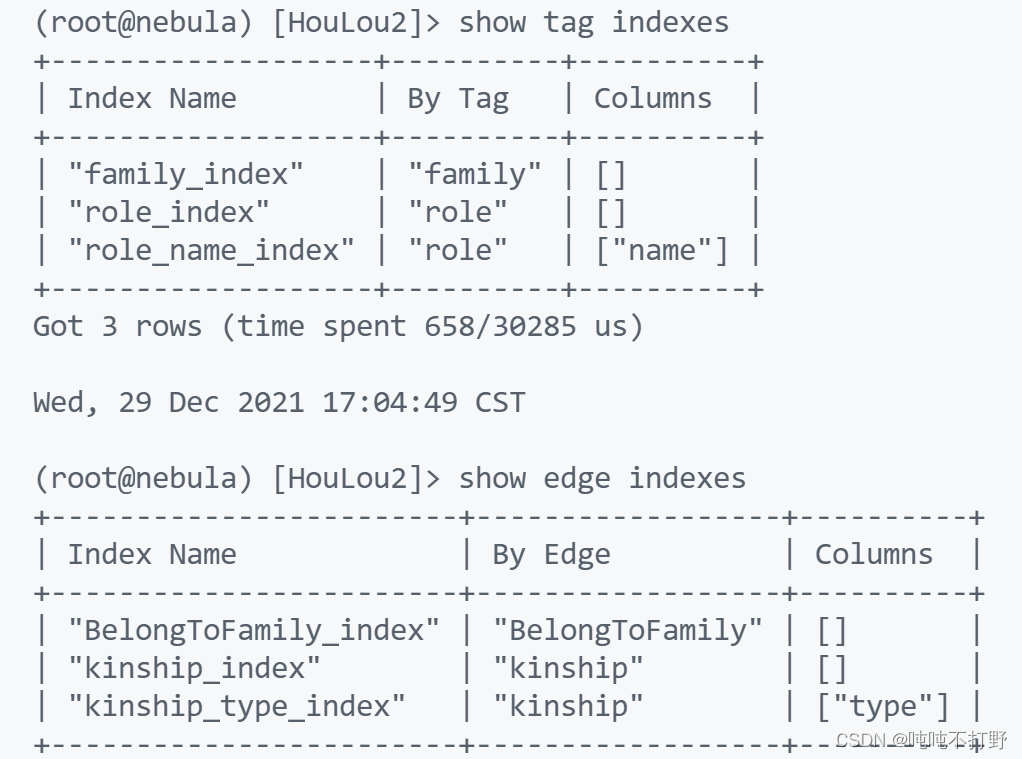Click the Columns header in the edge table
Image resolution: width=1022 pixels, height=759 pixels.
[874, 554]
